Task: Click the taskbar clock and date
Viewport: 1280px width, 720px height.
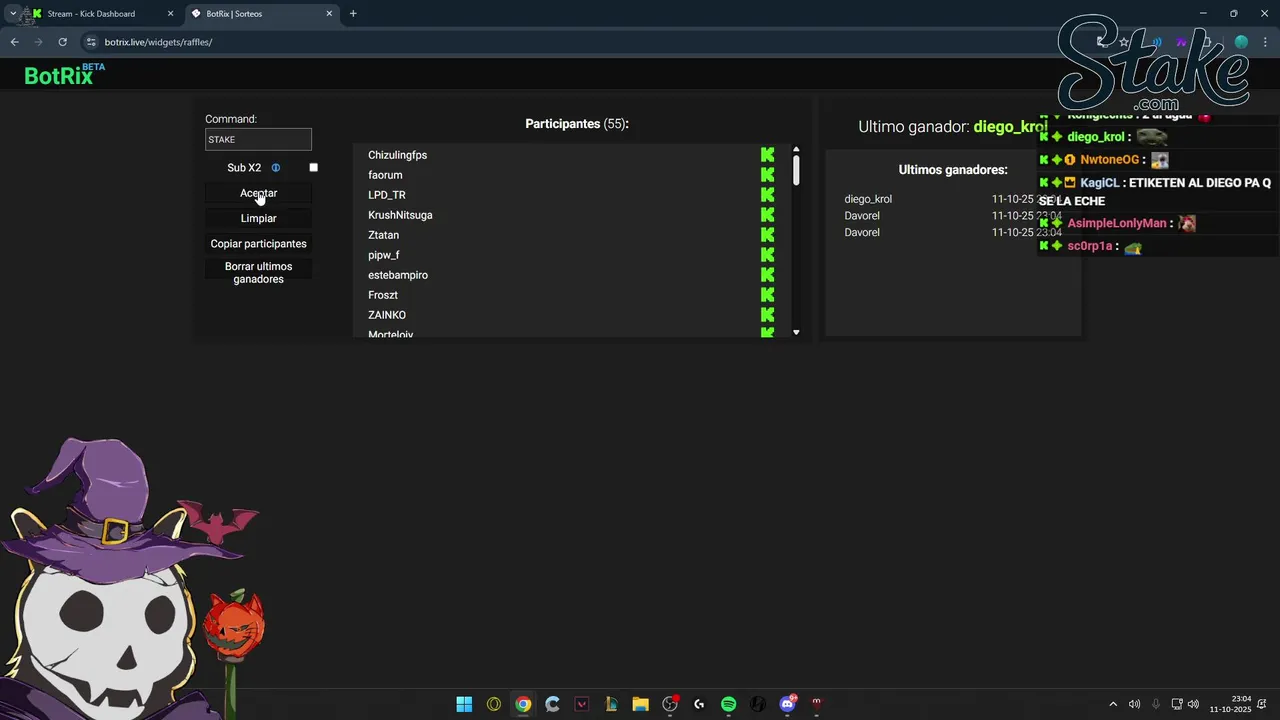Action: tap(1230, 704)
